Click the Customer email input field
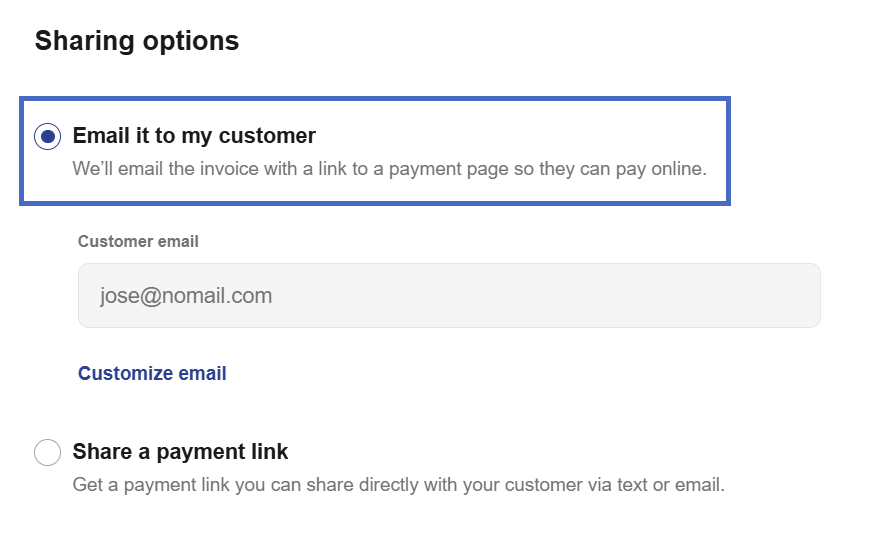This screenshot has height=533, width=880. [449, 295]
